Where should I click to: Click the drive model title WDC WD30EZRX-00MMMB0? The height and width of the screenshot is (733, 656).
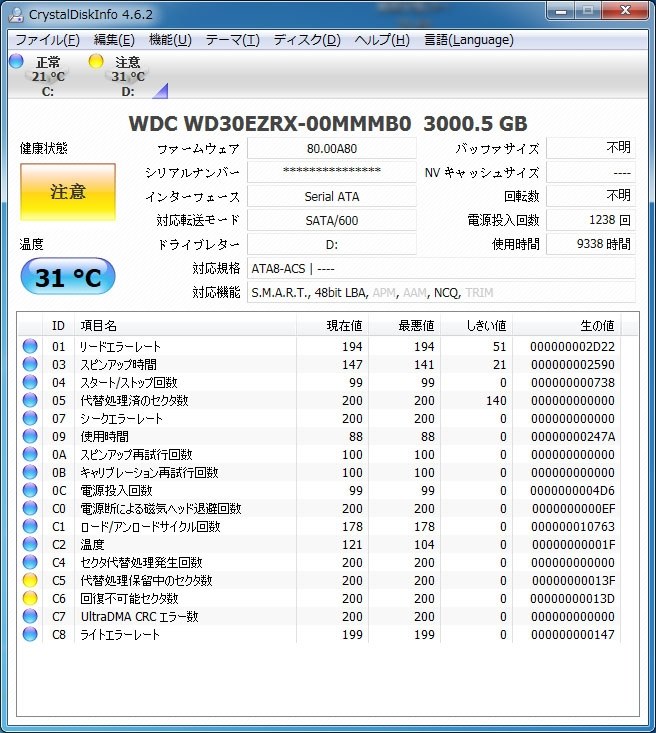(x=270, y=124)
